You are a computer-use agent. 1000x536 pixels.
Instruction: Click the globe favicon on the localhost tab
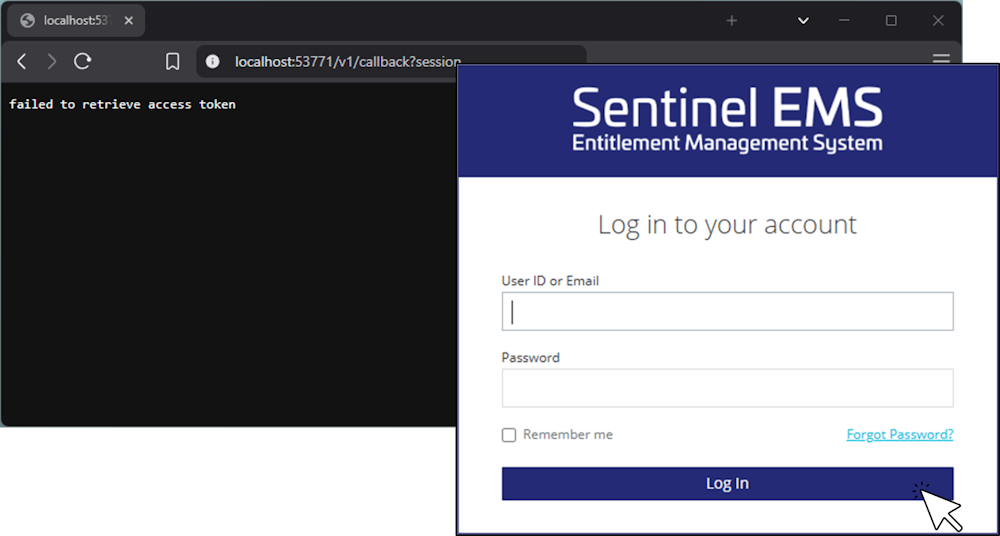coord(27,20)
